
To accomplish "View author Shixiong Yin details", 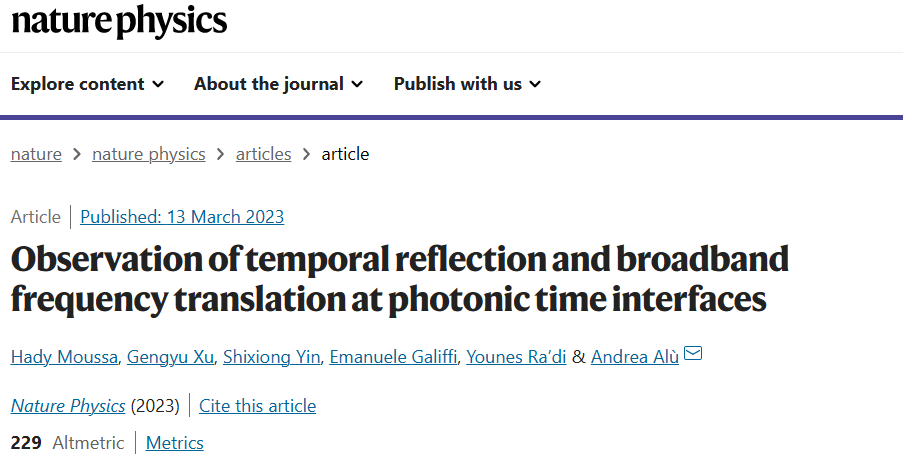I will click(271, 357).
